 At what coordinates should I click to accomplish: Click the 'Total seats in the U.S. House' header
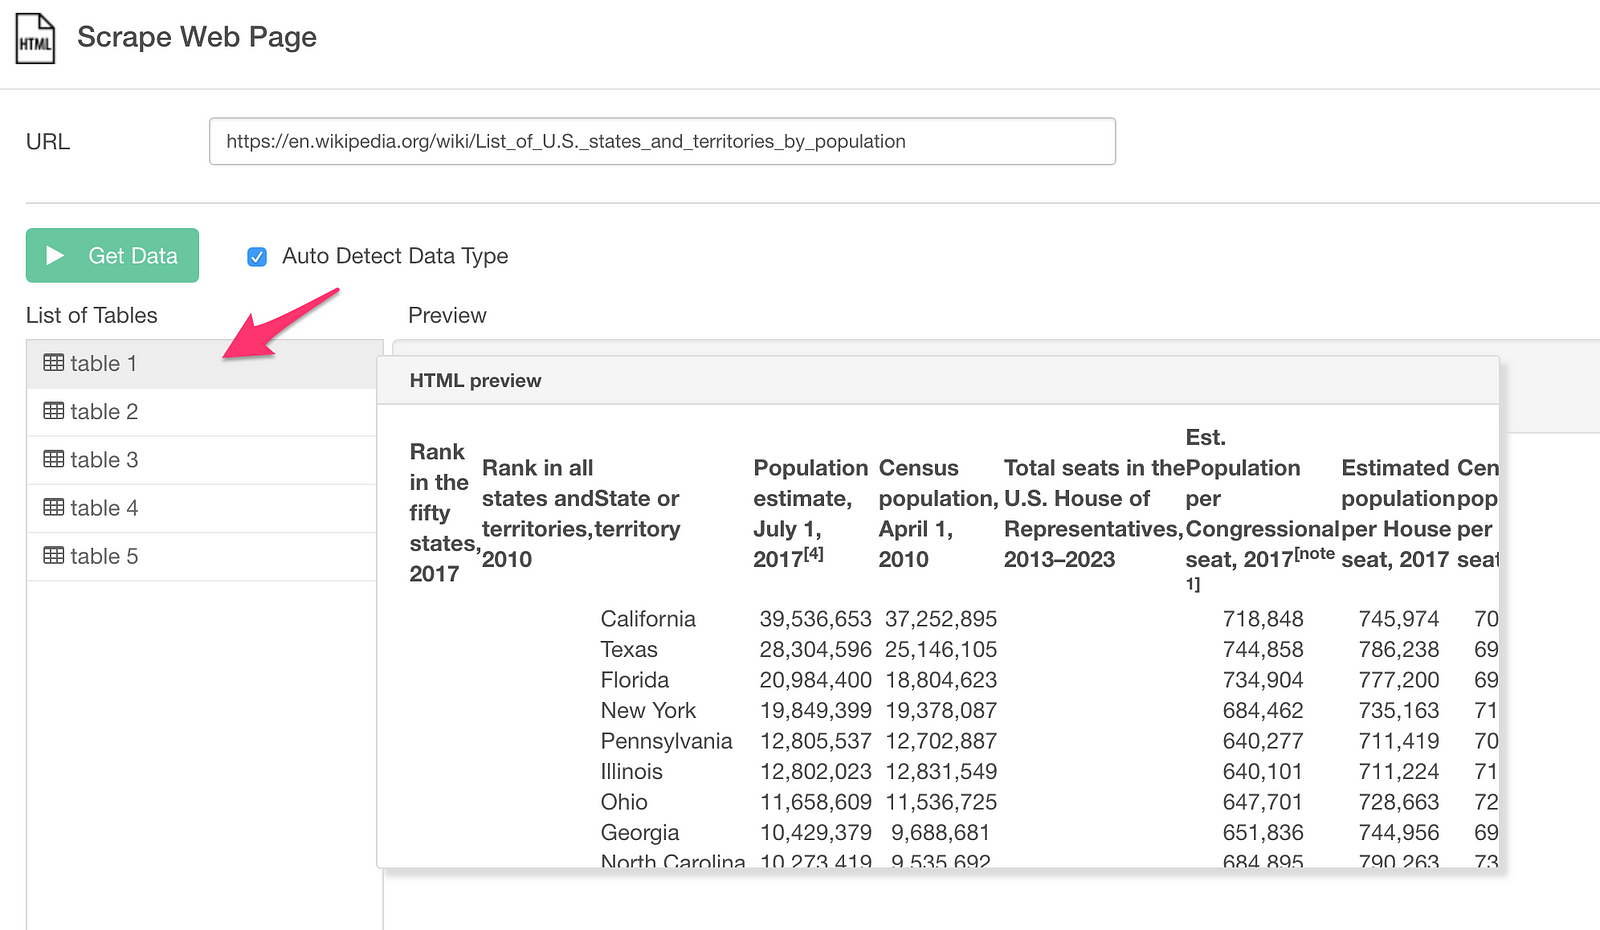point(1094,513)
